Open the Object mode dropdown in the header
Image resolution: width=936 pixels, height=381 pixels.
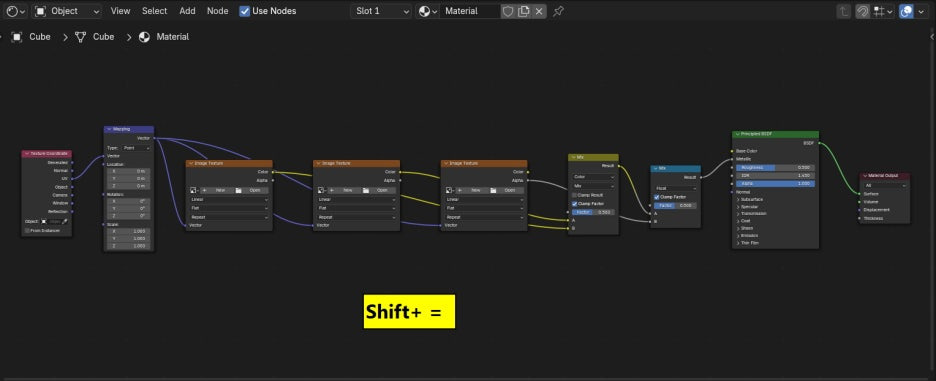67,11
